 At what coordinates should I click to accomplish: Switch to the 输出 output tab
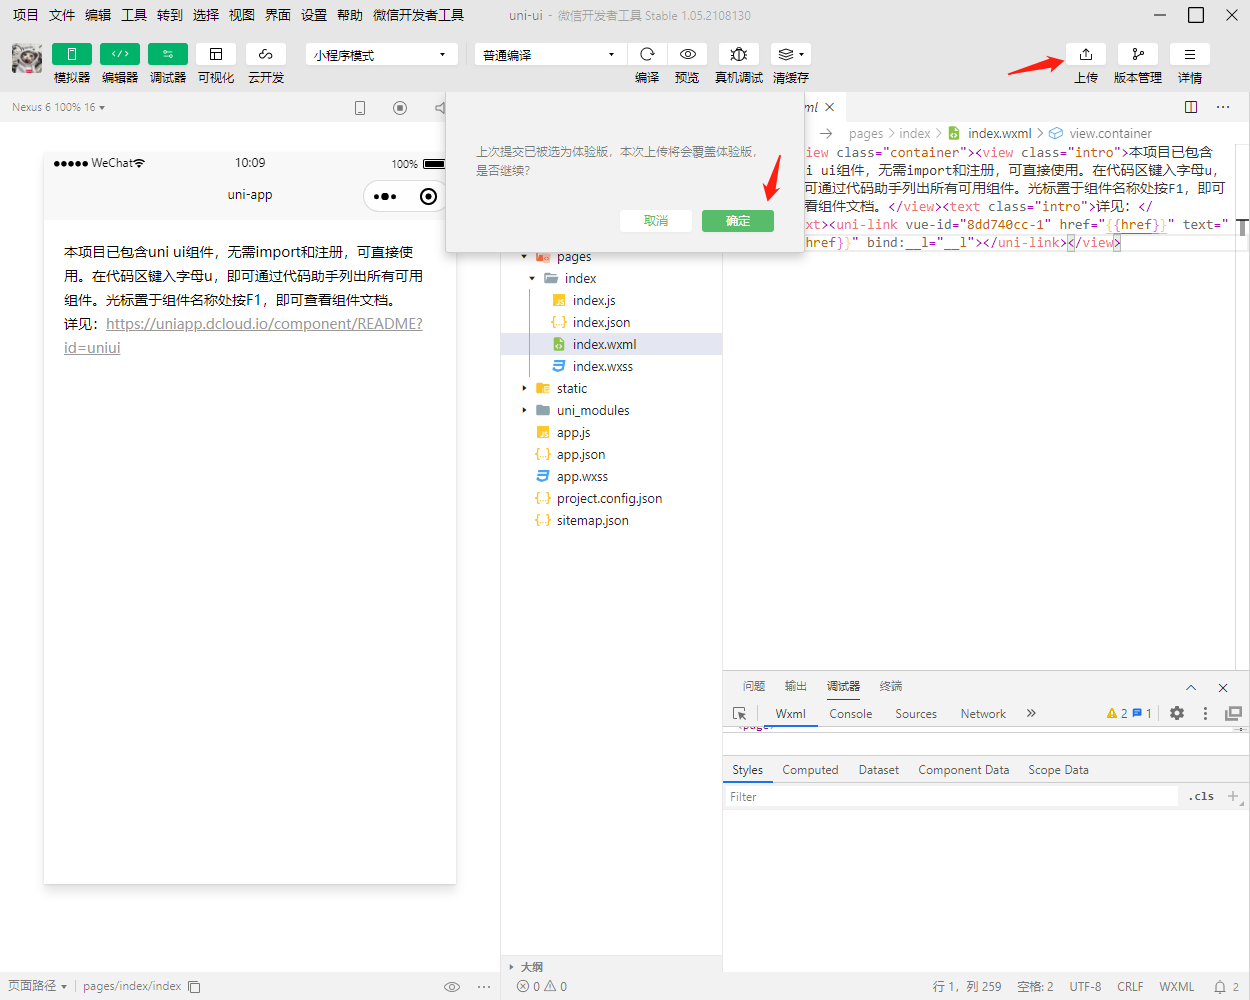pos(796,686)
